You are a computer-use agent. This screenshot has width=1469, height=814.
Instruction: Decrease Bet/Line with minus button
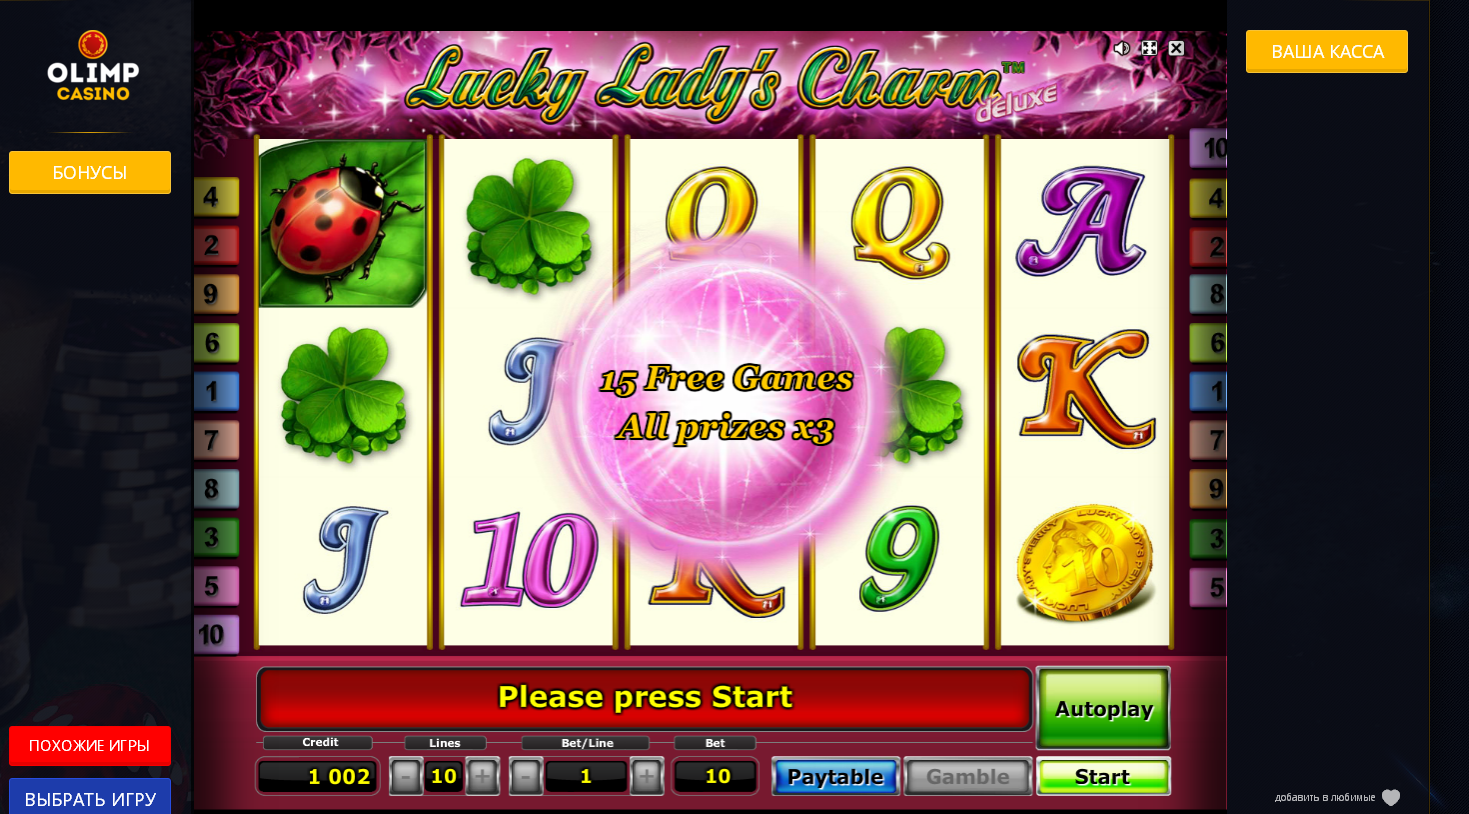click(x=525, y=777)
